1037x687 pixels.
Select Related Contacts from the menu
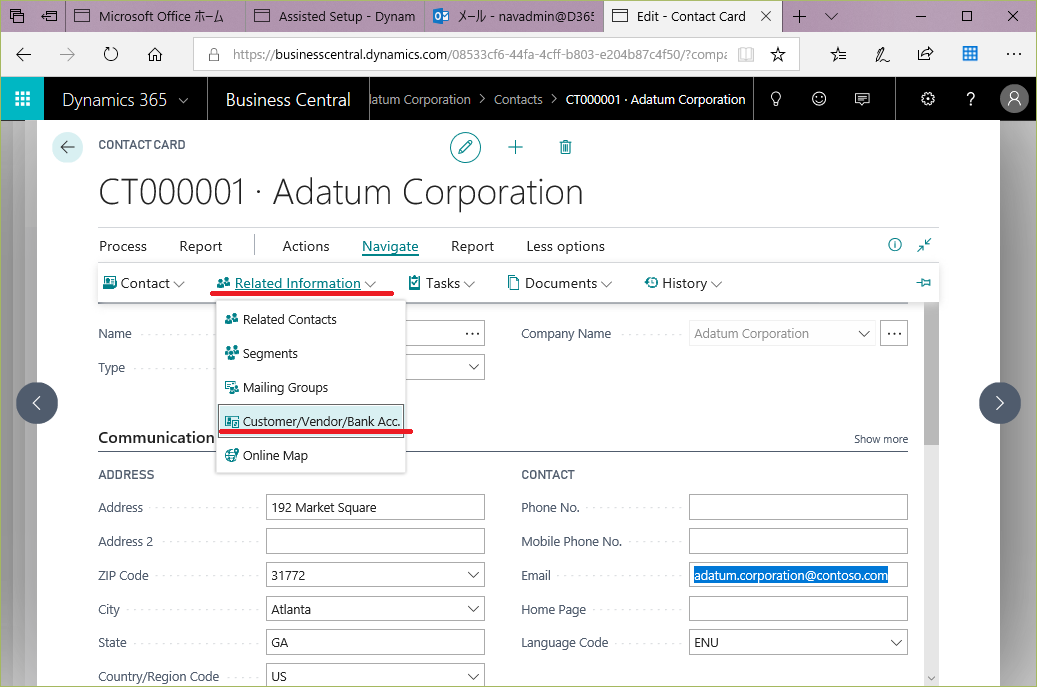(x=311, y=319)
